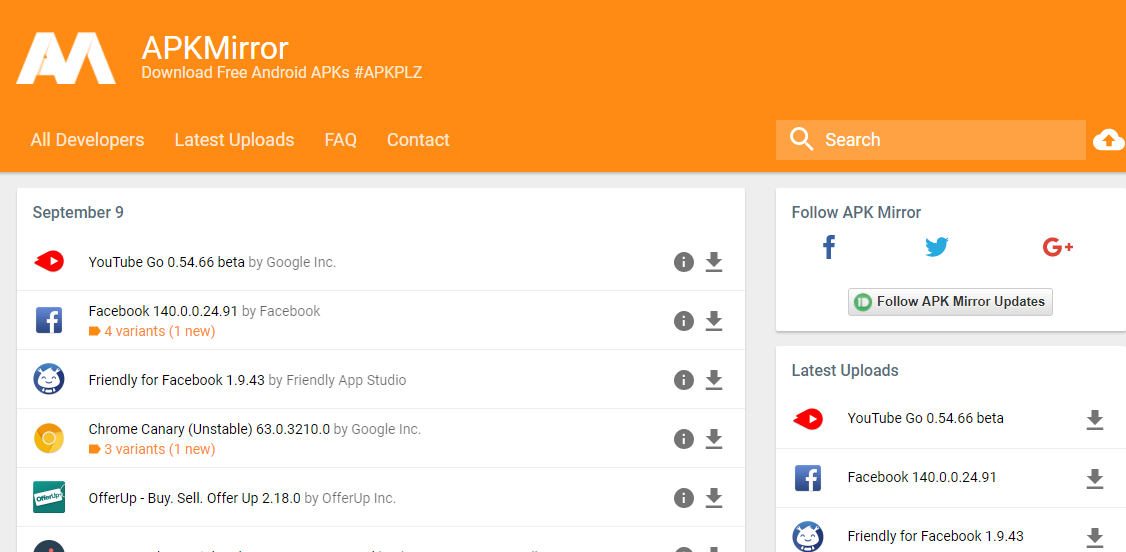Open the All Developers menu item
This screenshot has width=1126, height=552.
click(87, 140)
